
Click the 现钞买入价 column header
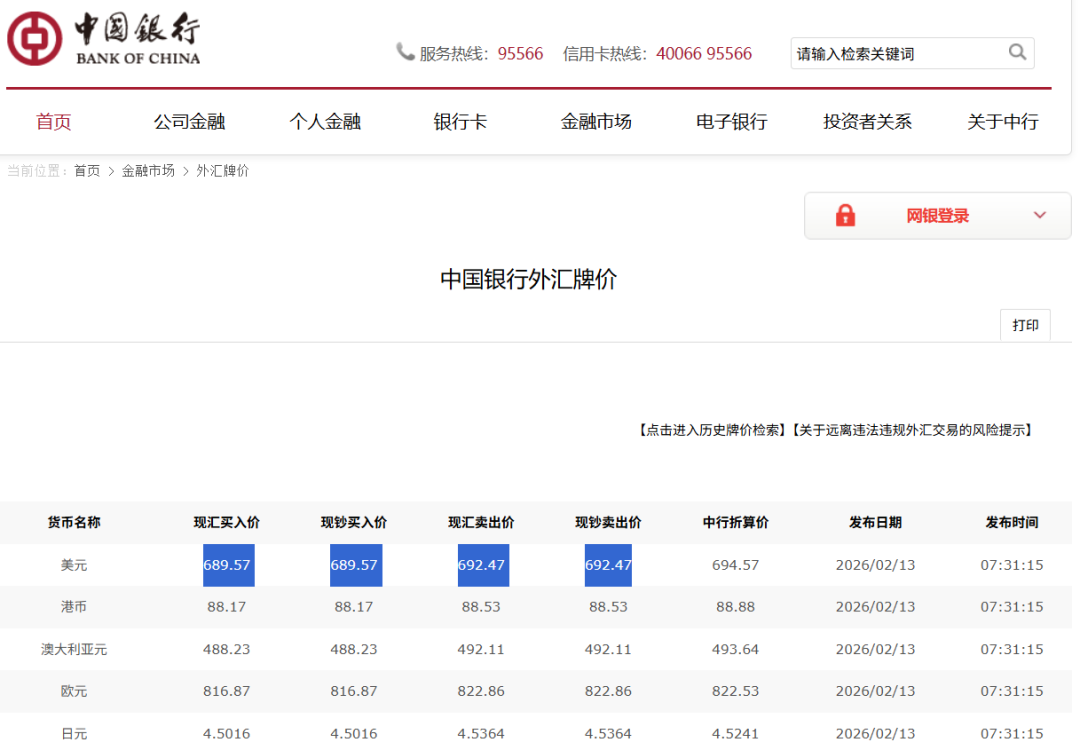(354, 523)
